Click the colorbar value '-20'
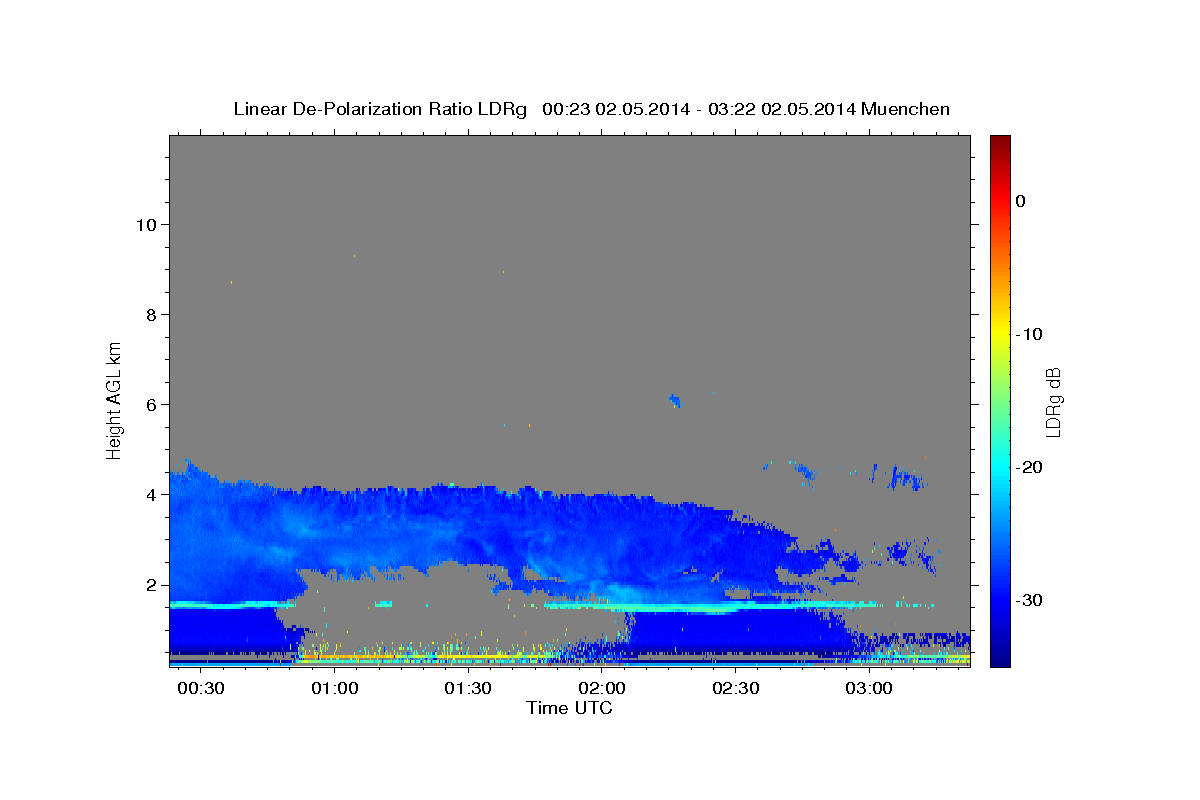This screenshot has width=1200, height=800. coord(1030,467)
